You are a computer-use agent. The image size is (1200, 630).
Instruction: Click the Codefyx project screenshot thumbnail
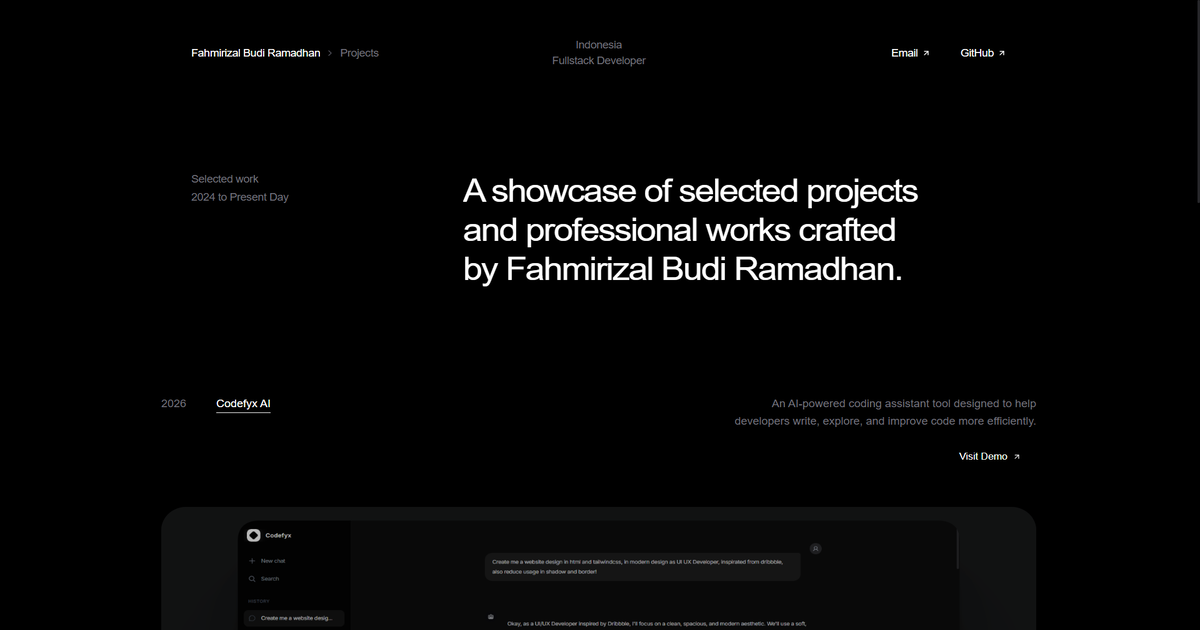point(598,569)
